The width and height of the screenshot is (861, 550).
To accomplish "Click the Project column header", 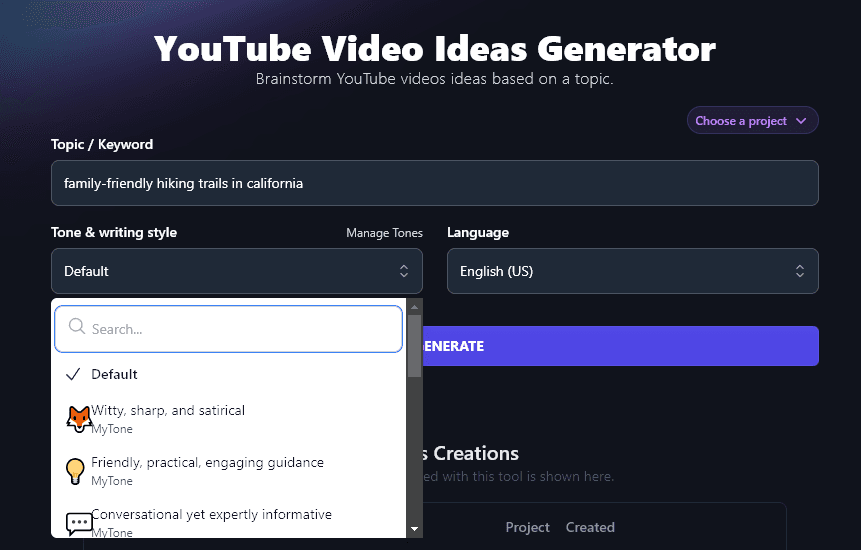I will [527, 527].
